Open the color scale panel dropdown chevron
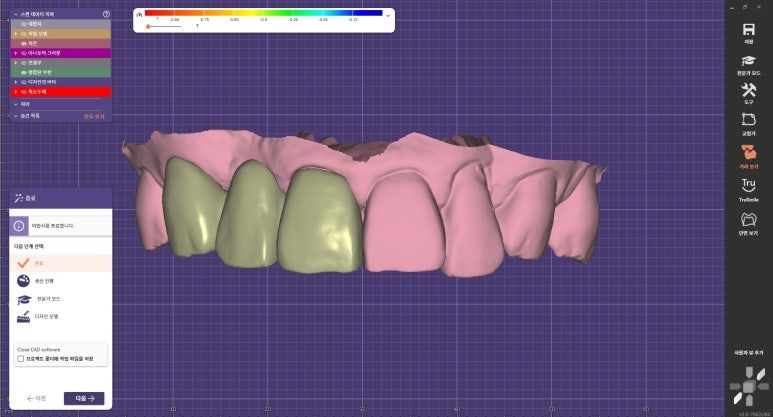Screen dimensions: 773x417 click(x=388, y=15)
